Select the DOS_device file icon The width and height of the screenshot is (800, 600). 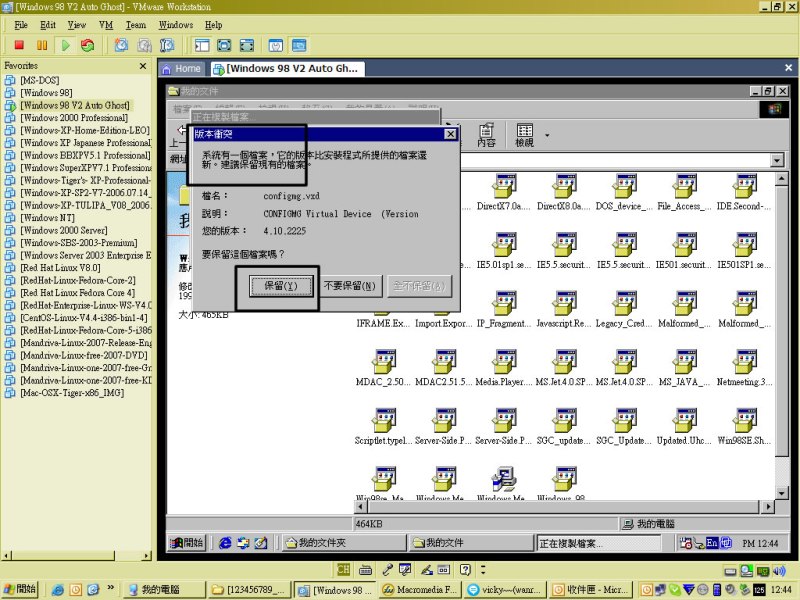pyautogui.click(x=624, y=192)
